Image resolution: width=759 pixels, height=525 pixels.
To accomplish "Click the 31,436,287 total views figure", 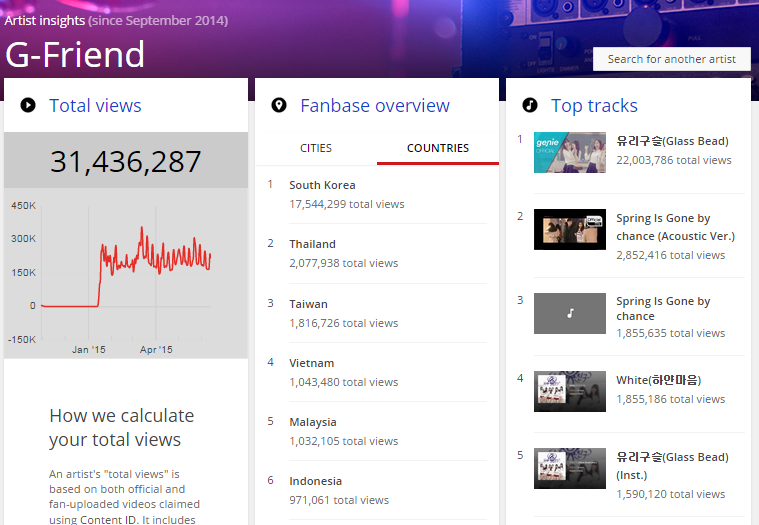I will [x=126, y=161].
